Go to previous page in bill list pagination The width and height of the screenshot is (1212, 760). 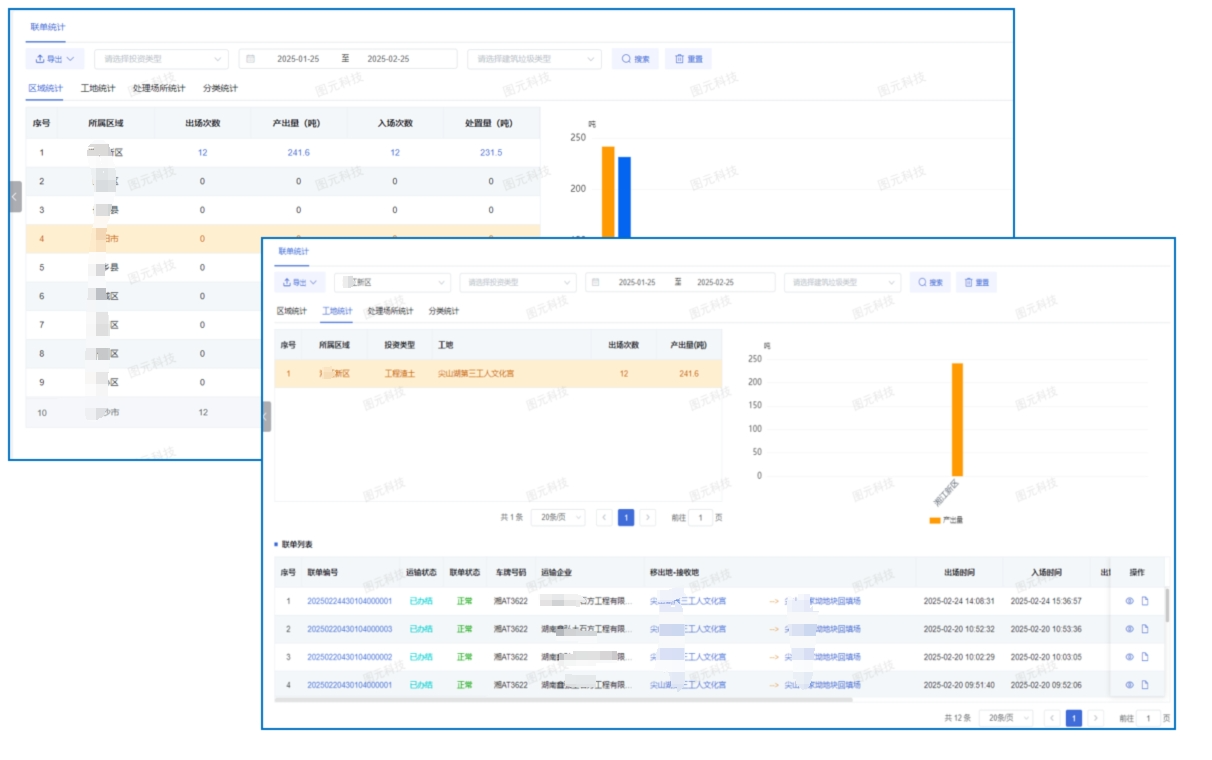pos(1052,718)
